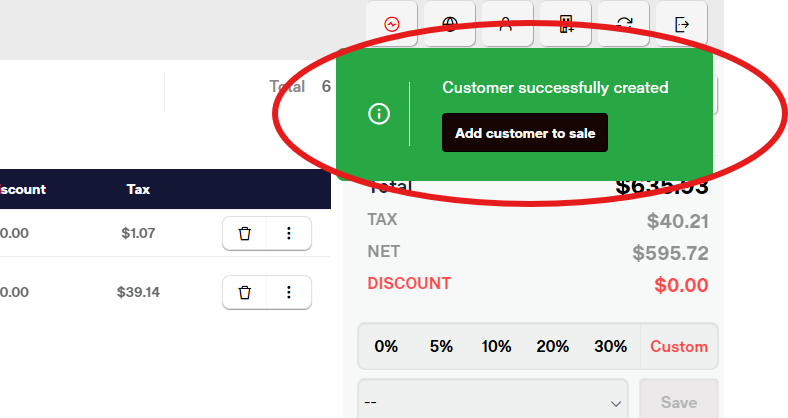
Task: Open more options for $39.14 tax row
Action: point(289,292)
